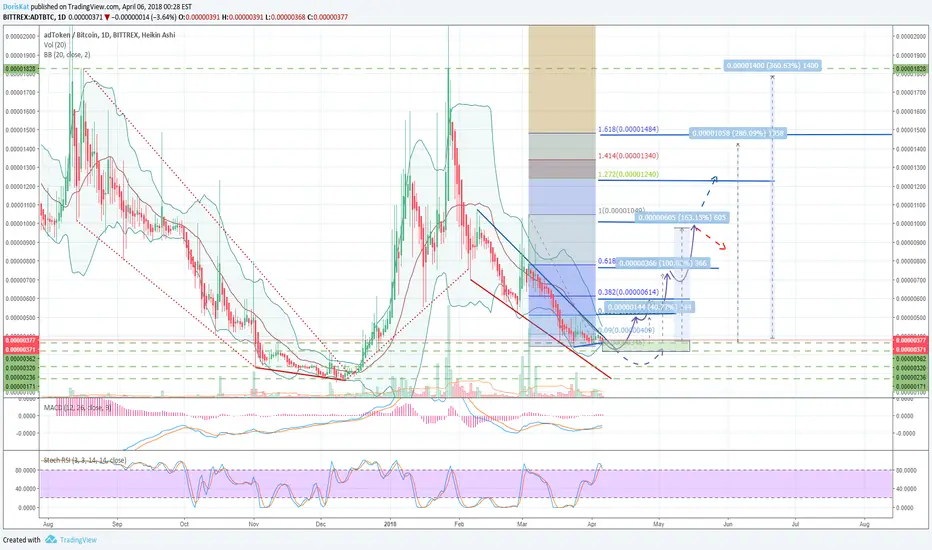Screen dimensions: 932x550
Task: Click the green 0.00001828 tag on right scale
Action: [909, 69]
